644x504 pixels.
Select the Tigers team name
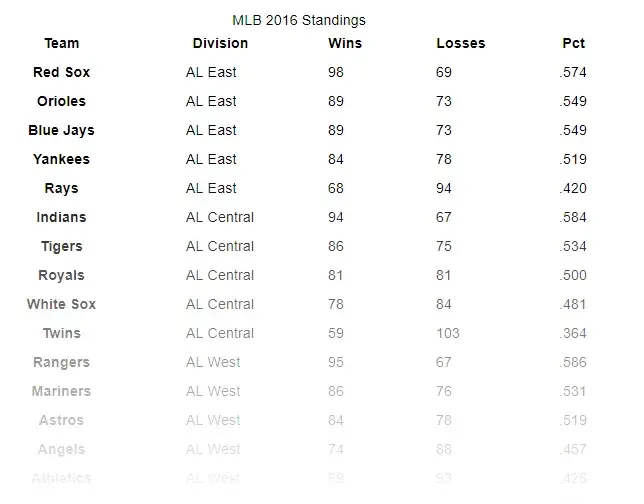point(62,247)
